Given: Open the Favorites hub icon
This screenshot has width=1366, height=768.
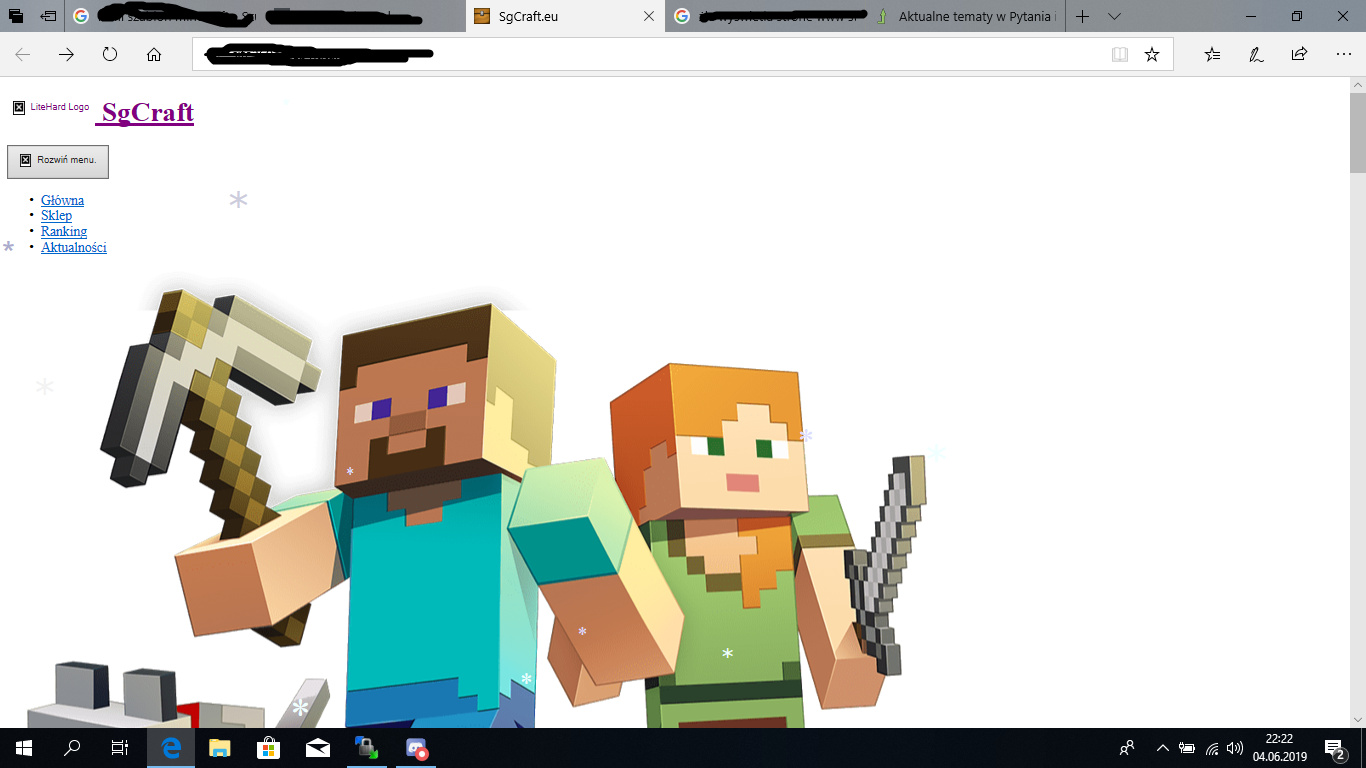Looking at the screenshot, I should pyautogui.click(x=1212, y=55).
